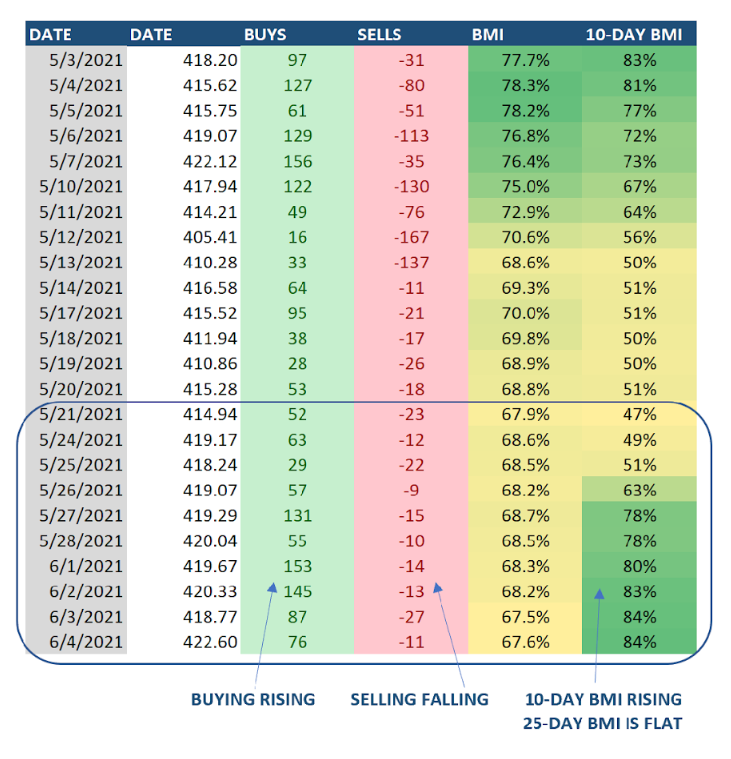The width and height of the screenshot is (731, 759).
Task: Select the 10-DAY BMI column header
Action: 634,35
